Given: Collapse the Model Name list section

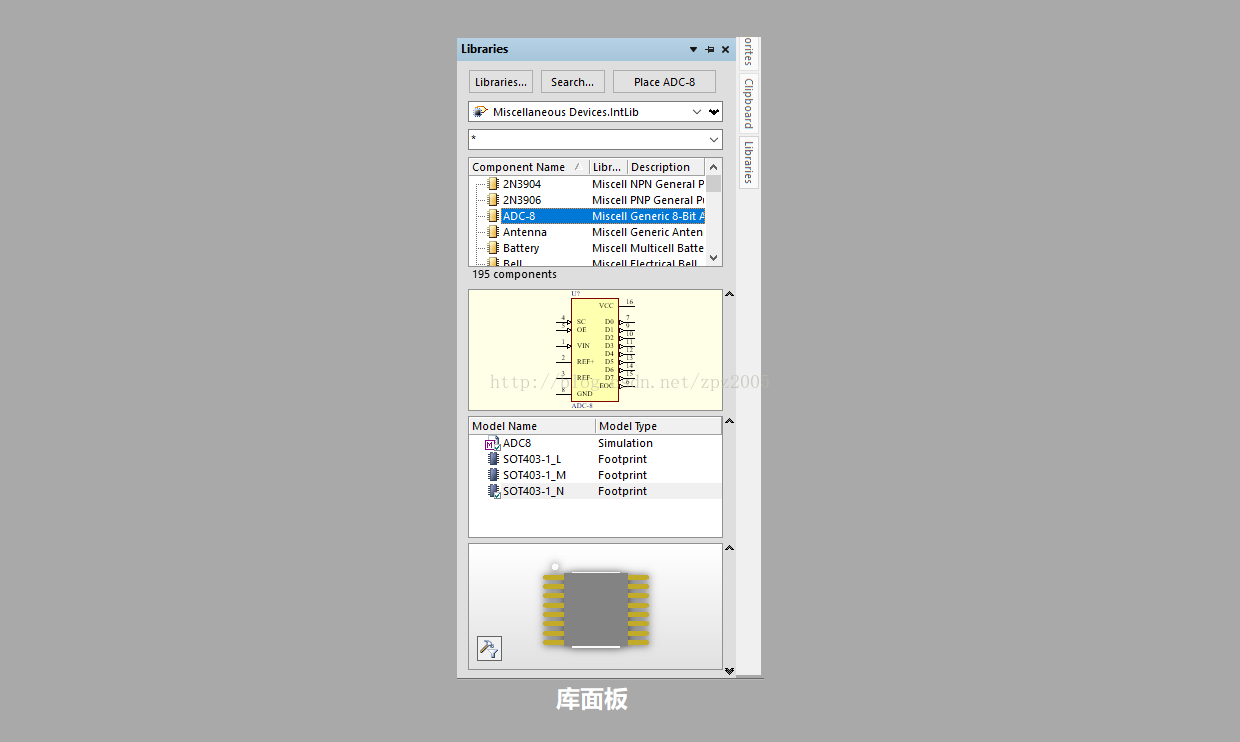Looking at the screenshot, I should [x=729, y=421].
